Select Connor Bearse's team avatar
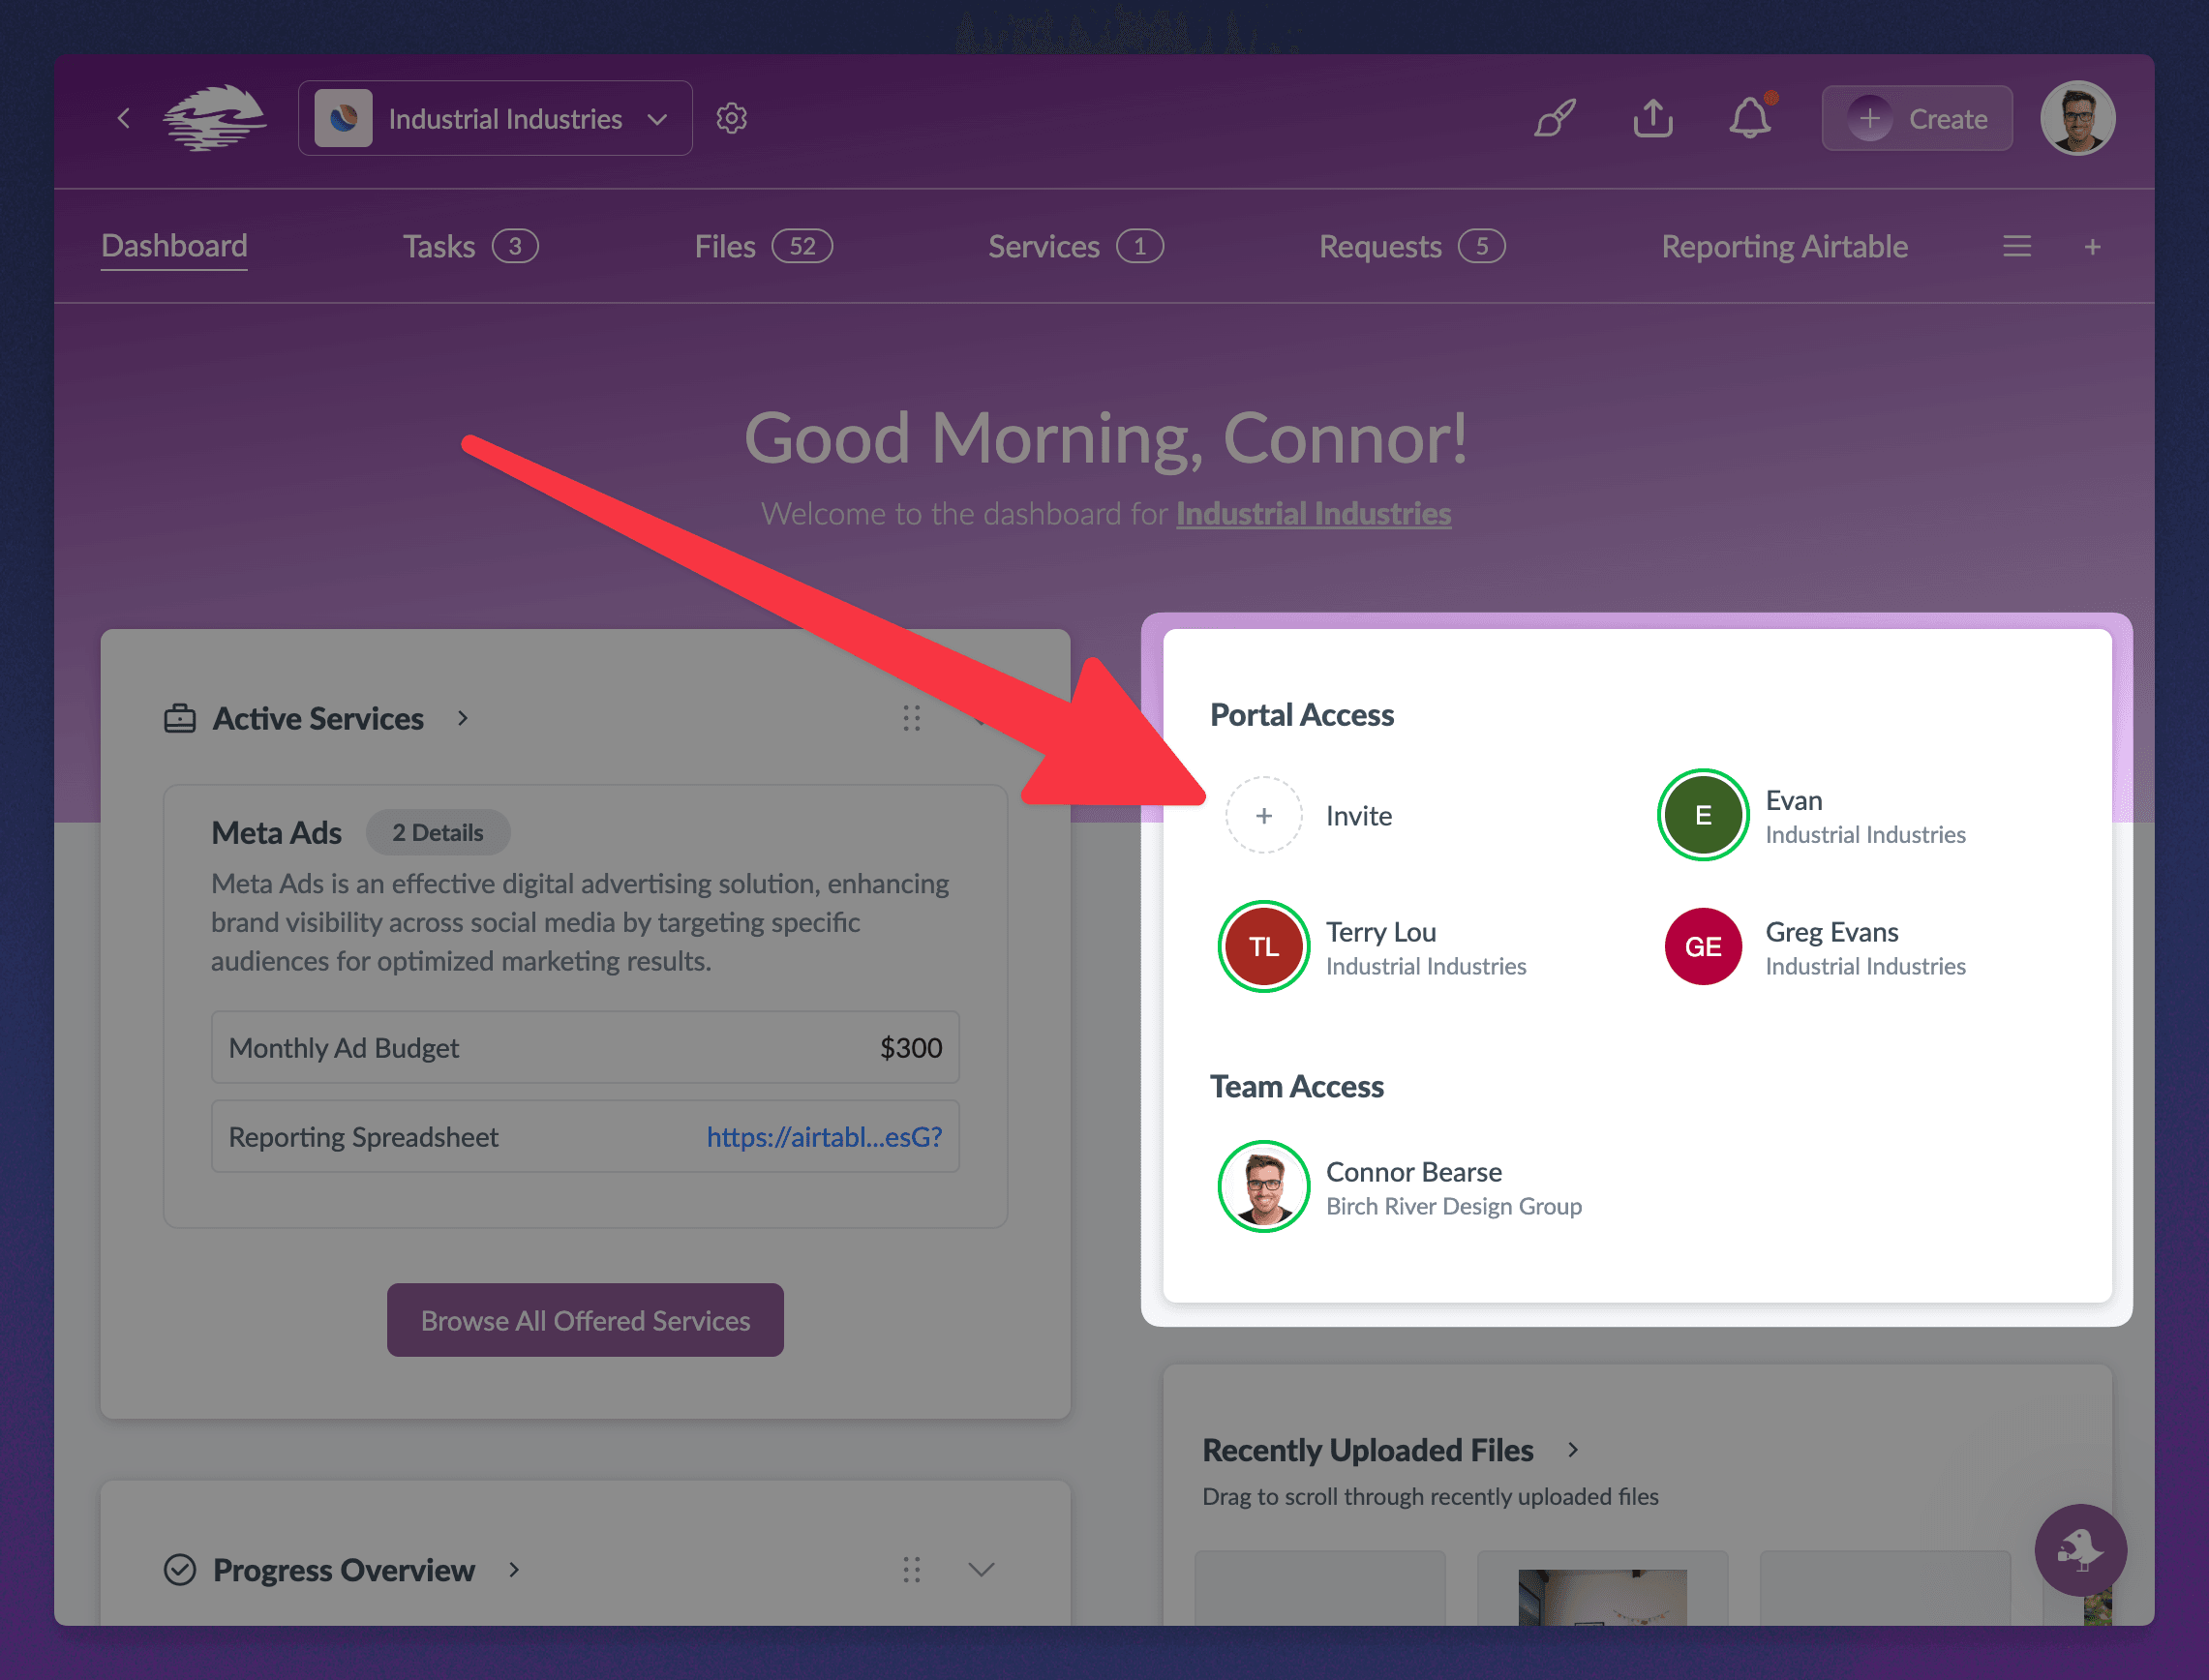This screenshot has height=1680, width=2209. (x=1264, y=1187)
